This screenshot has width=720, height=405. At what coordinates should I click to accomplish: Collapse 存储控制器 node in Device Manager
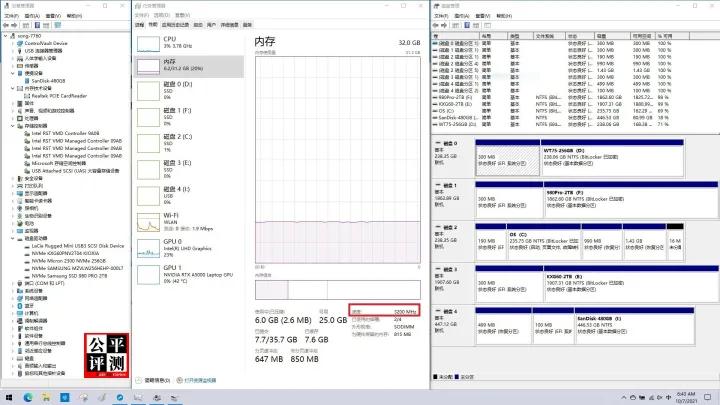click(13, 126)
